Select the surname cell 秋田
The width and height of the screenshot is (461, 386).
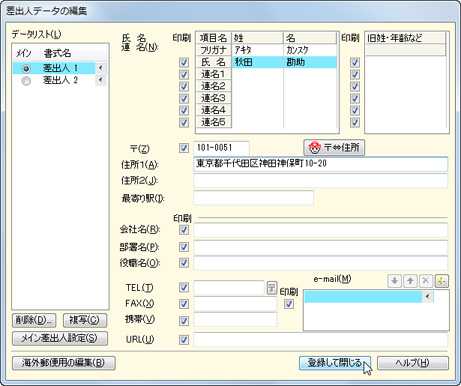click(x=257, y=62)
